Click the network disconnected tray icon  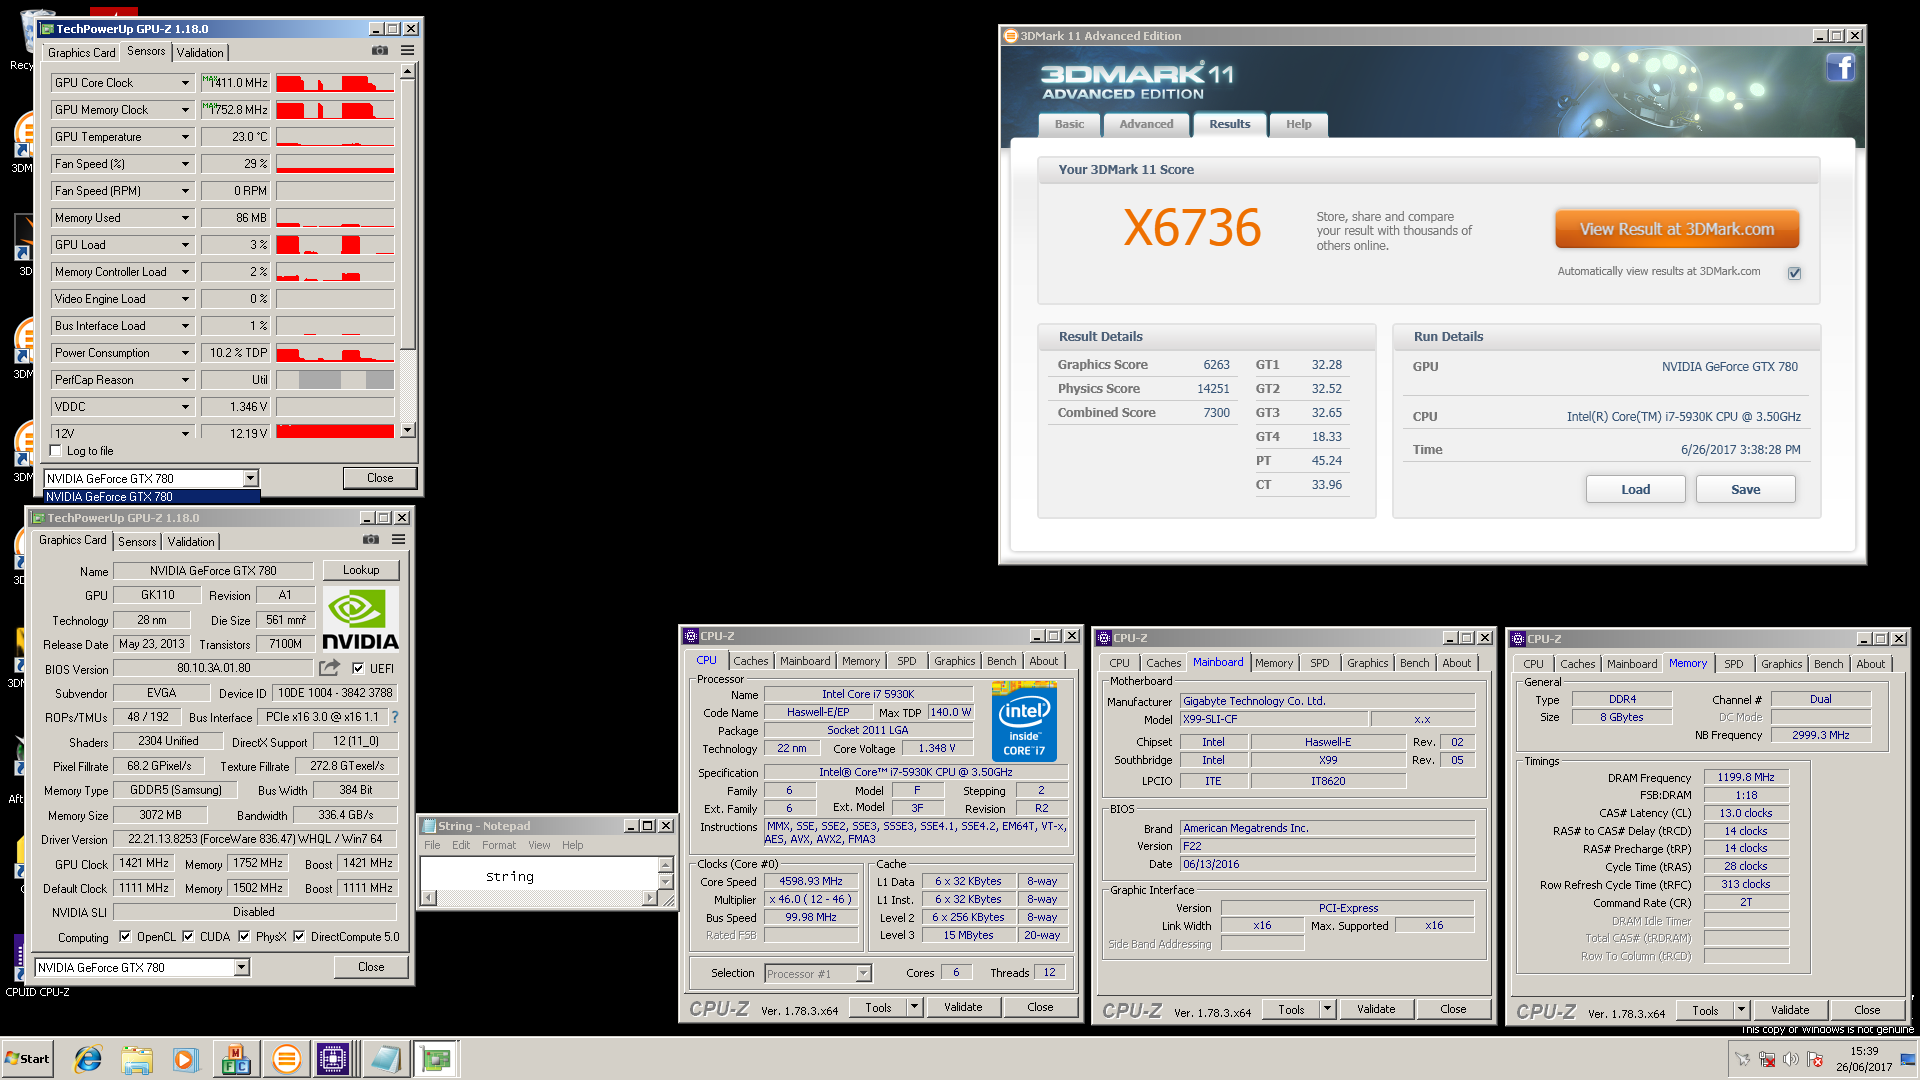tap(1766, 1060)
